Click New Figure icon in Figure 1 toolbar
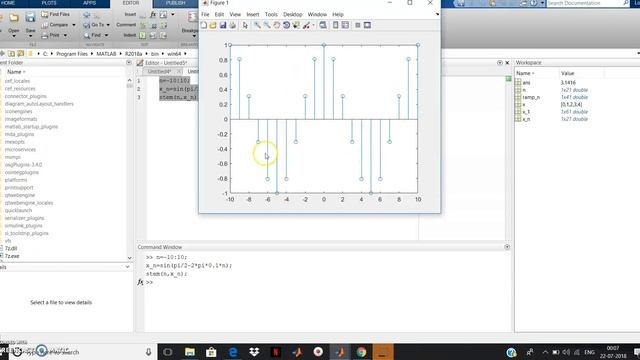 click(204, 25)
